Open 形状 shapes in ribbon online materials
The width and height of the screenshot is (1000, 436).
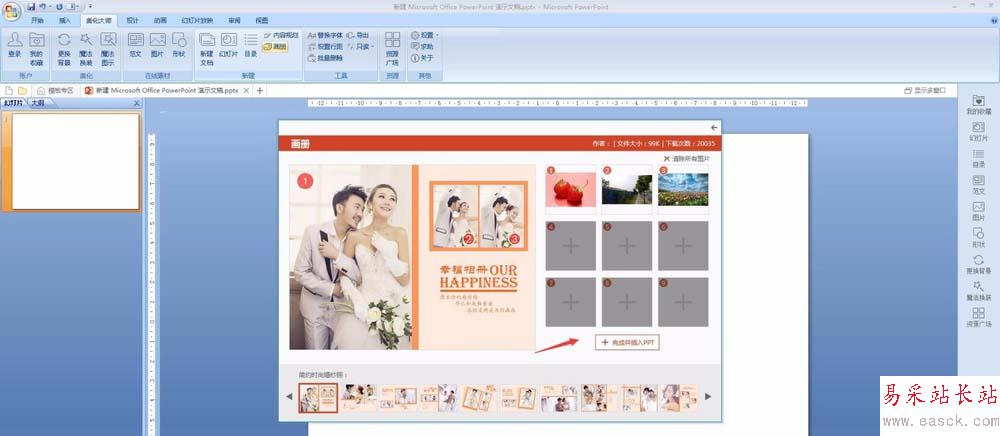(x=179, y=45)
